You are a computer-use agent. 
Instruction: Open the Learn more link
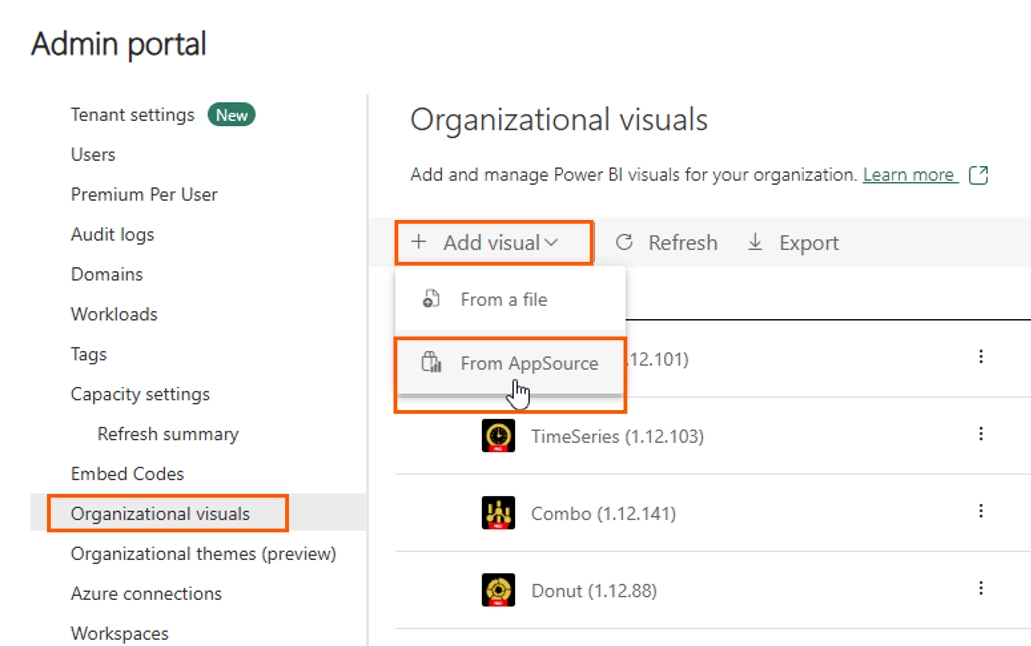[x=909, y=175]
